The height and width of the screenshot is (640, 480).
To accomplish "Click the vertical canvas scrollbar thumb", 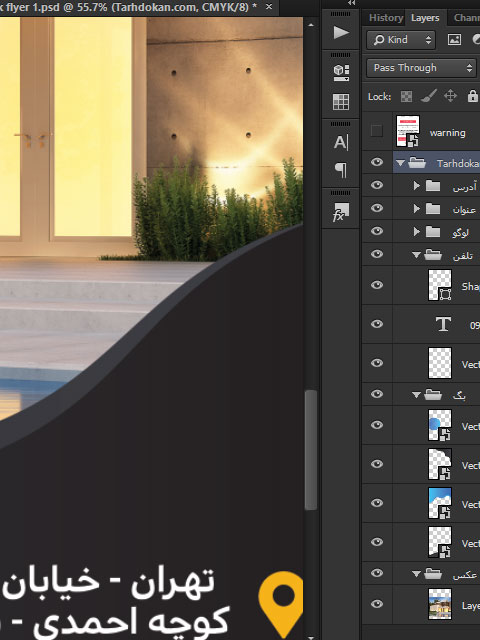I will coord(311,450).
